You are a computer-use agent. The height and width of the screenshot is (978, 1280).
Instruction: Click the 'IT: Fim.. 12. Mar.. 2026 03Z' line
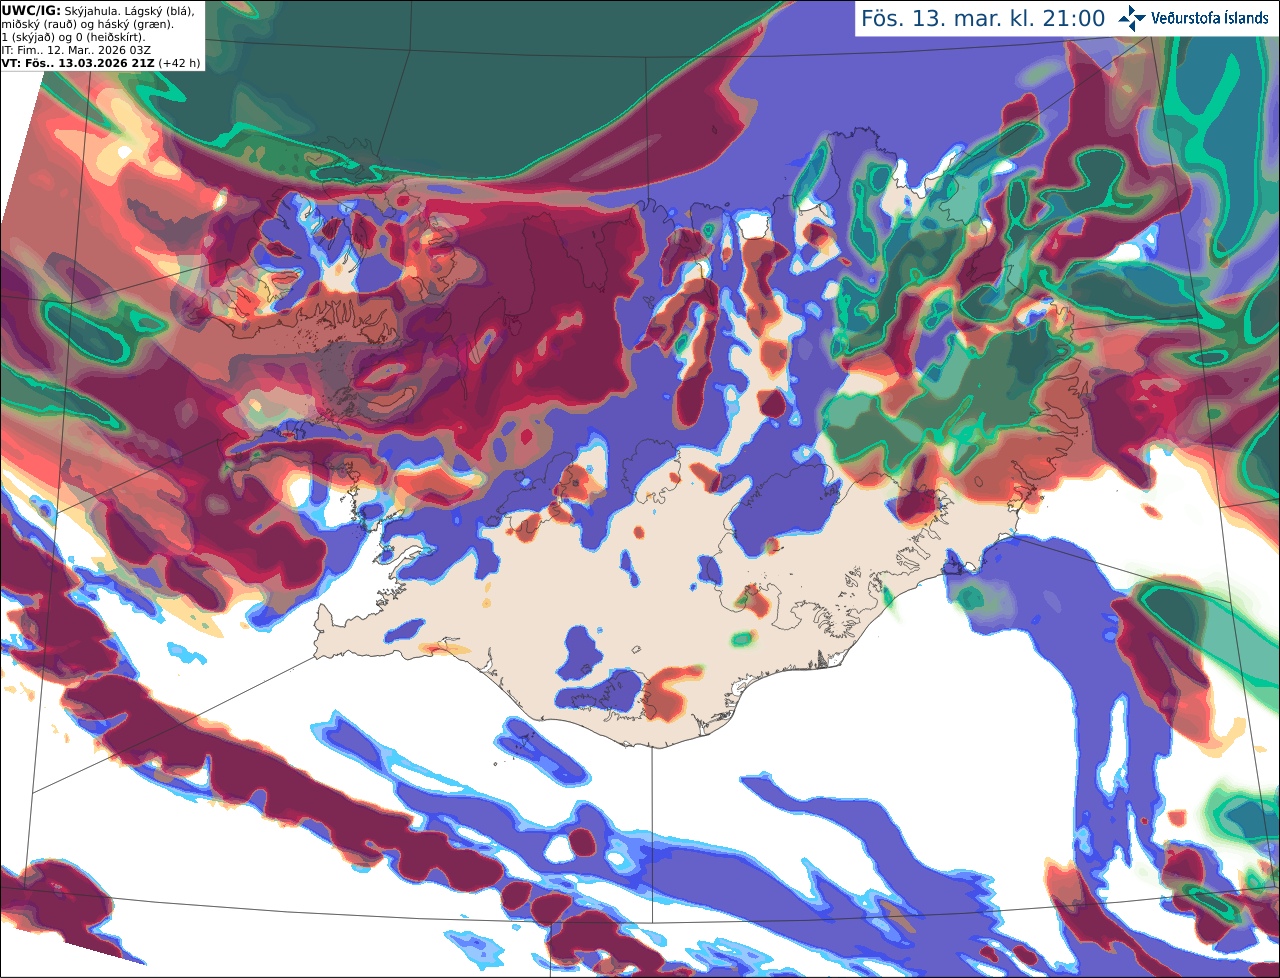[x=76, y=50]
